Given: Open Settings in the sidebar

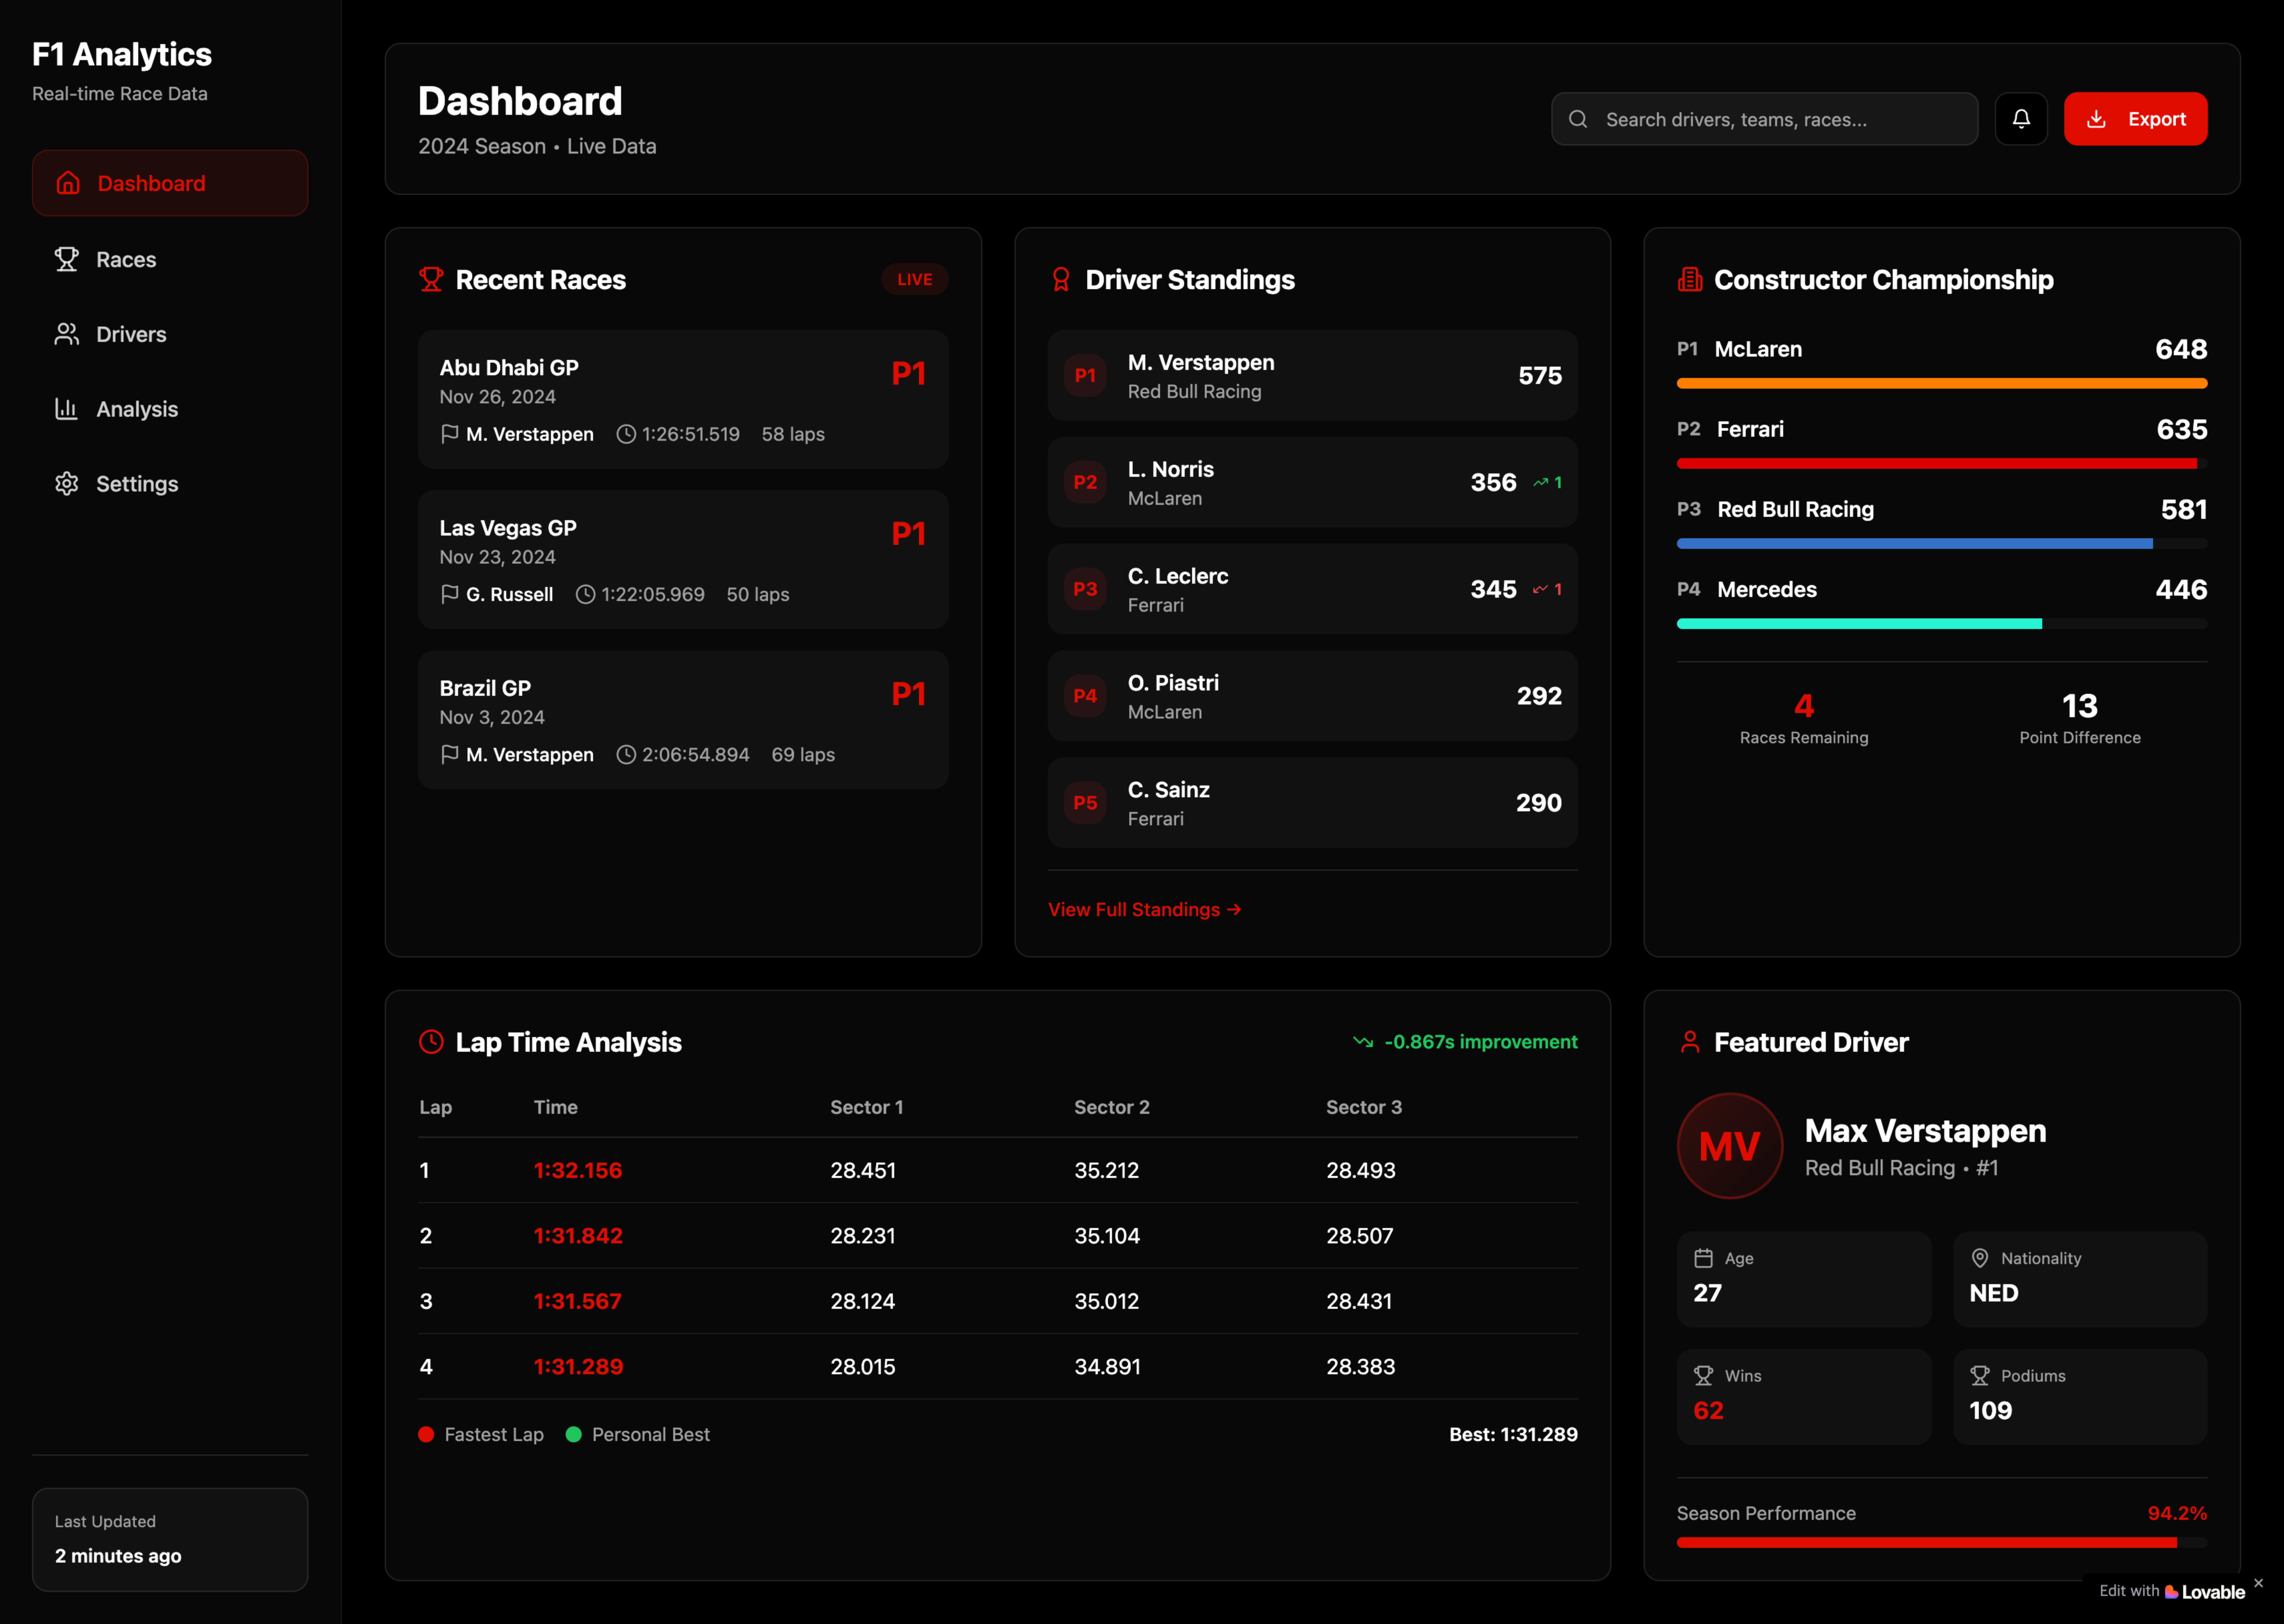Looking at the screenshot, I should (137, 484).
